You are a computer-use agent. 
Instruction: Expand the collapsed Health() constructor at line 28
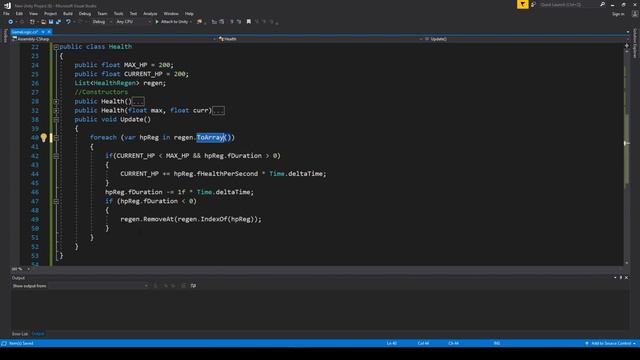[x=56, y=101]
